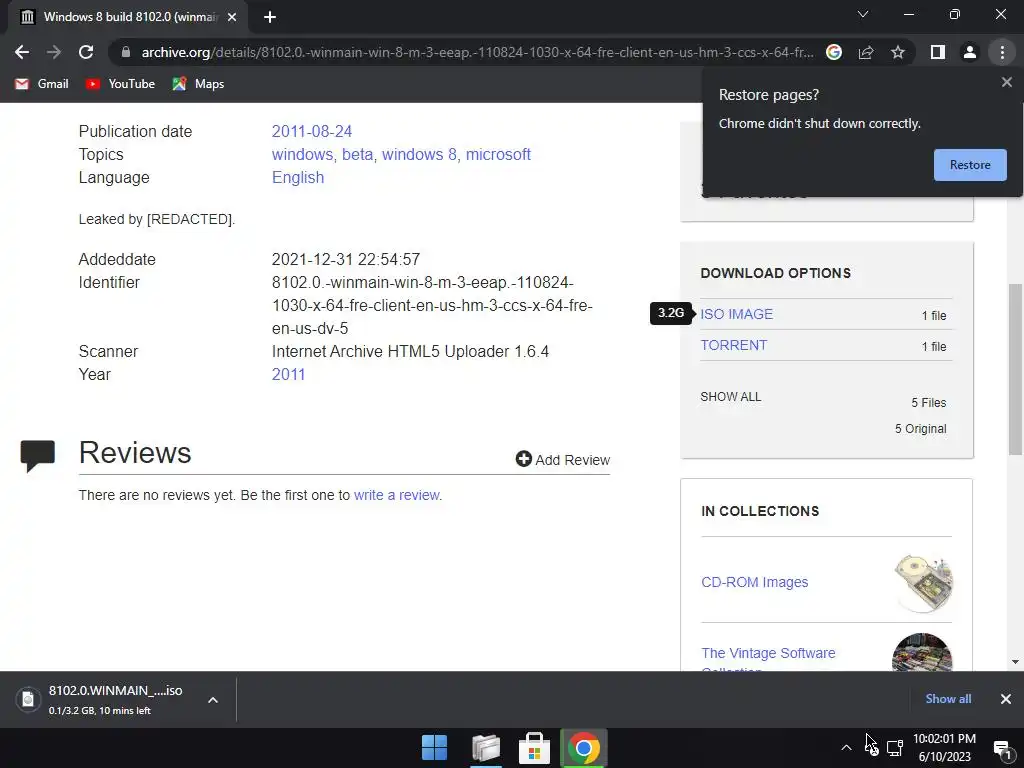This screenshot has width=1024, height=768.
Task: Open Google icon in address bar
Action: [834, 52]
